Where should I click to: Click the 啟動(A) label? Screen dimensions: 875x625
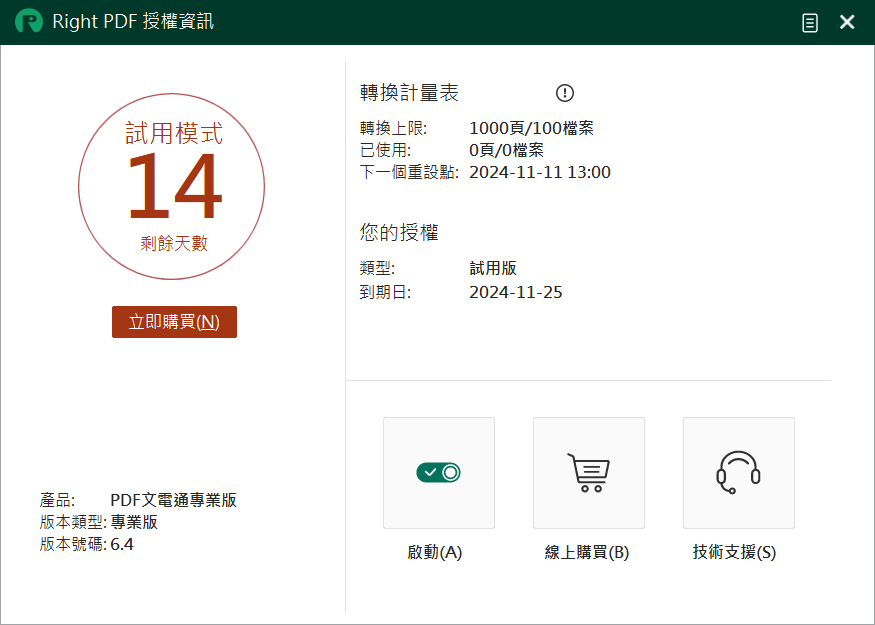(x=435, y=552)
